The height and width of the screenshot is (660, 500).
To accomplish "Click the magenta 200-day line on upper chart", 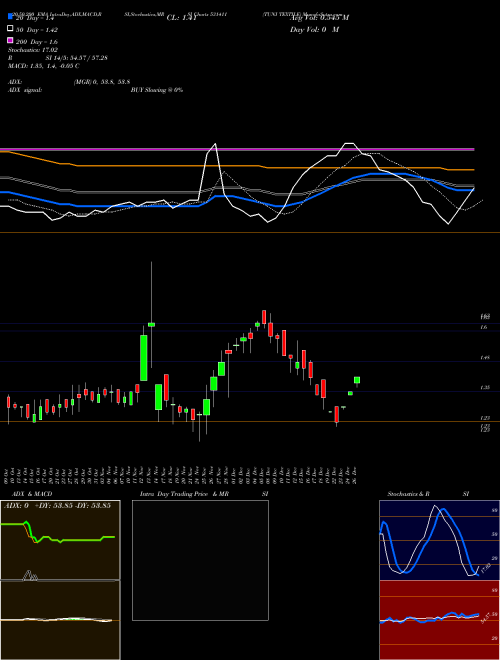I will [237, 149].
